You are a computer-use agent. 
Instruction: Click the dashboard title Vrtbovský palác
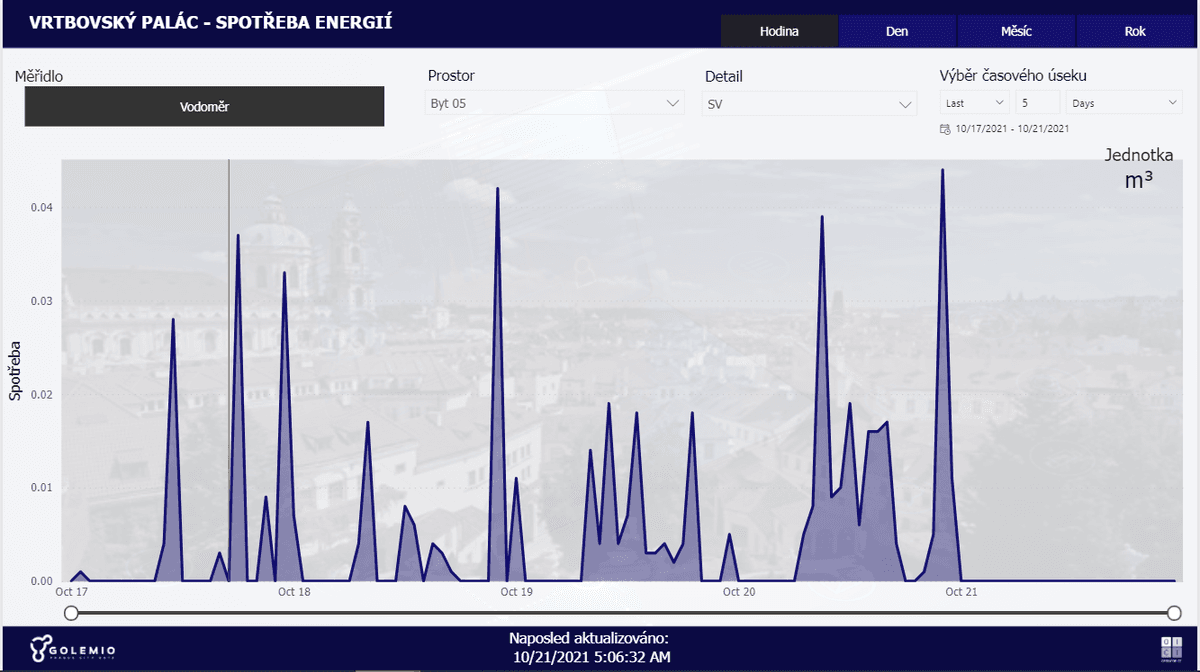point(210,22)
